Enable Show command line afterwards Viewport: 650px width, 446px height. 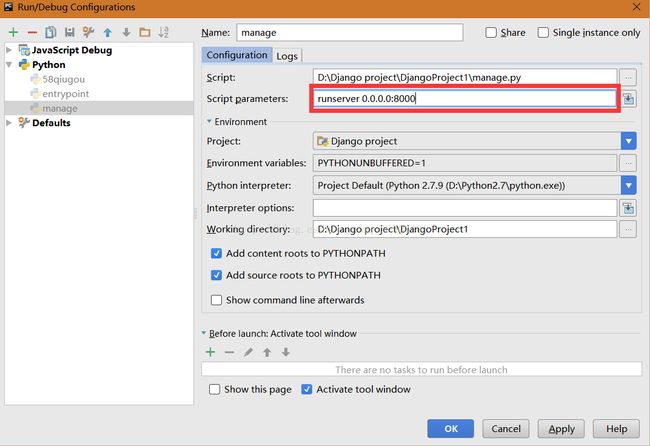tap(216, 300)
